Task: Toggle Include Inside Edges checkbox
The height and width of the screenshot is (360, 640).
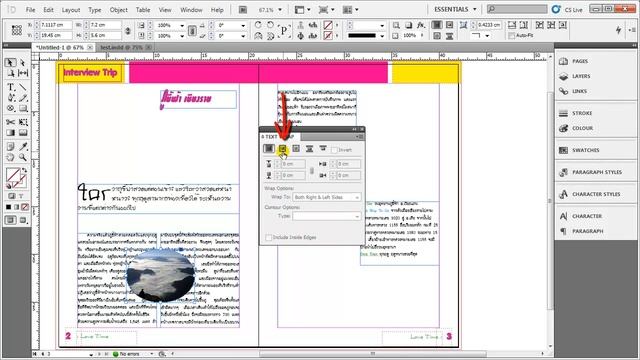Action: point(268,237)
